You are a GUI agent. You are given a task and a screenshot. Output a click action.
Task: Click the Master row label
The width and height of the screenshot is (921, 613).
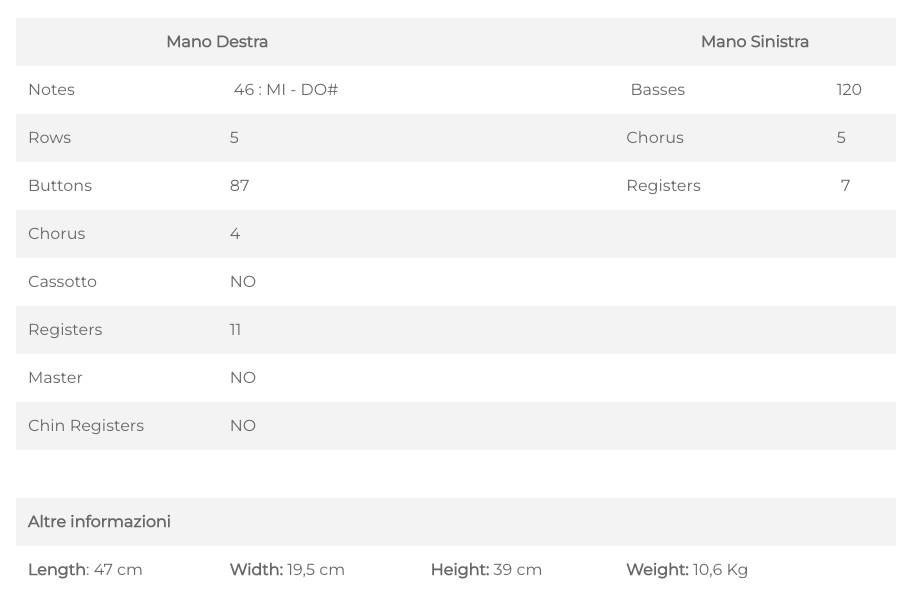[56, 378]
